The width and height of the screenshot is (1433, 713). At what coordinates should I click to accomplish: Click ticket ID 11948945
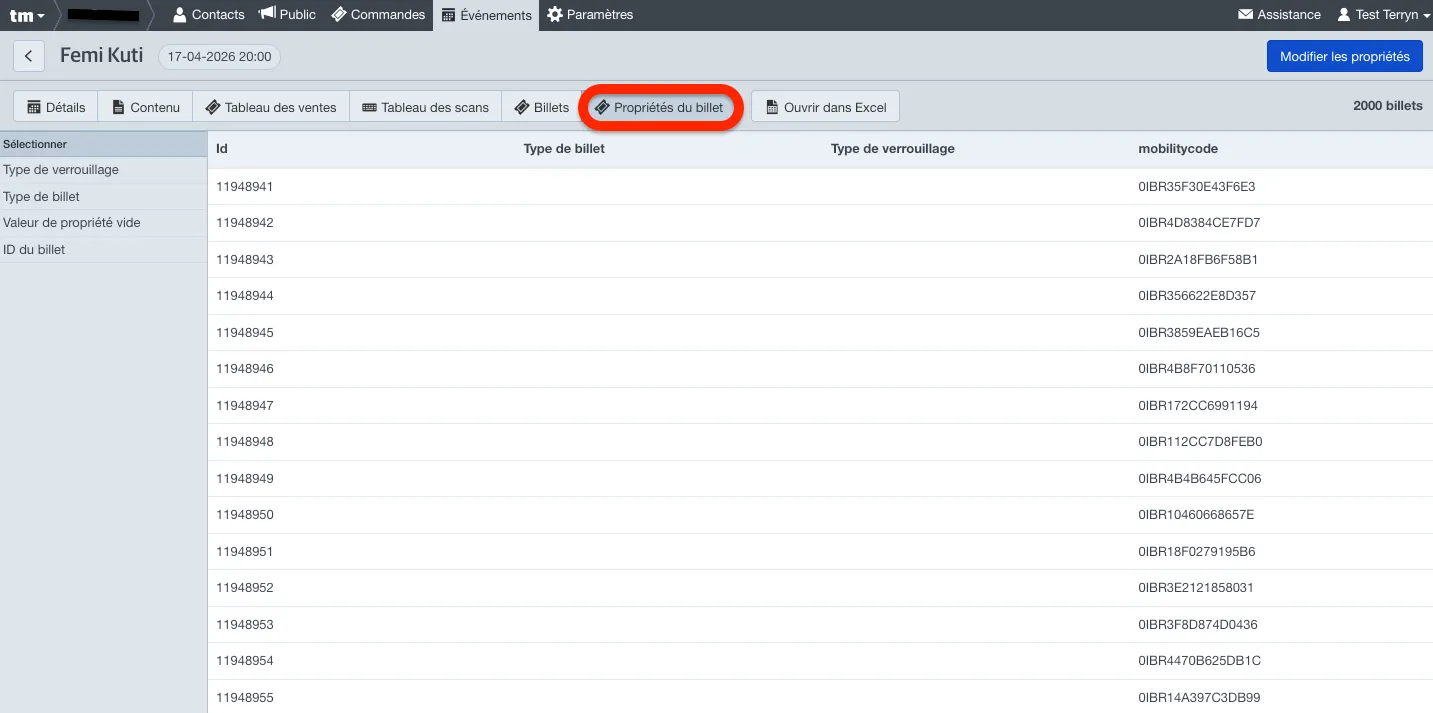(245, 333)
